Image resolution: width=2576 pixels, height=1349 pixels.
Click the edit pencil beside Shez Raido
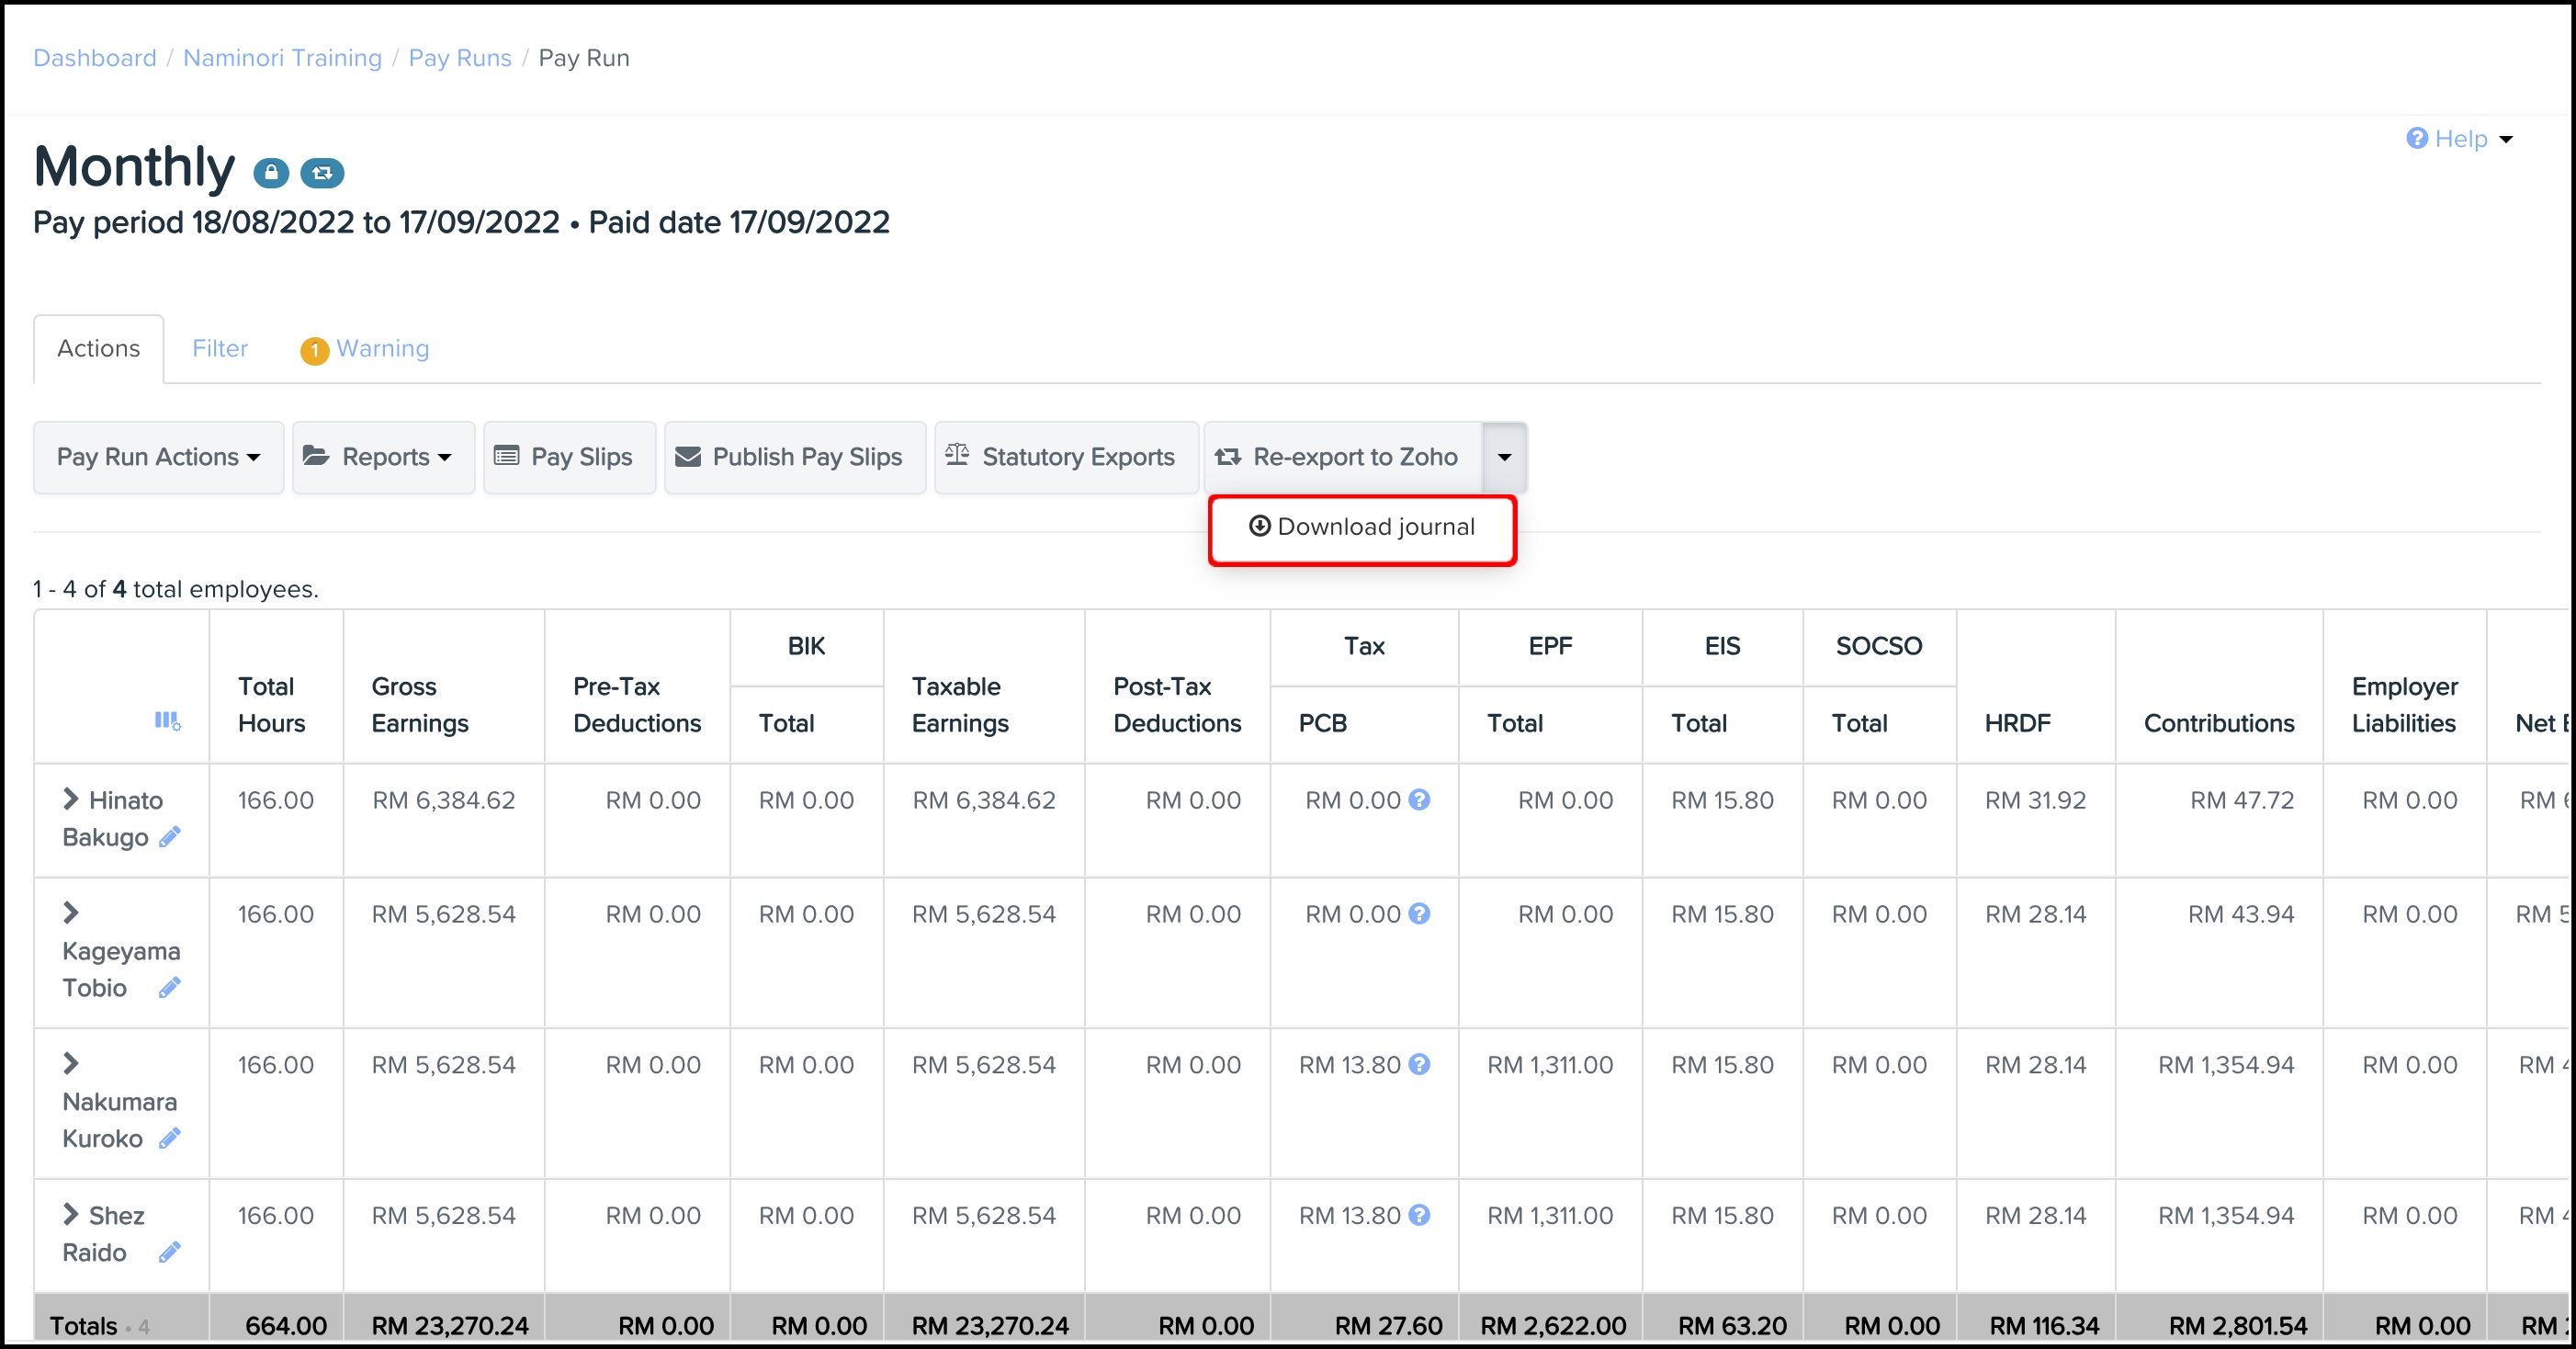coord(170,1252)
